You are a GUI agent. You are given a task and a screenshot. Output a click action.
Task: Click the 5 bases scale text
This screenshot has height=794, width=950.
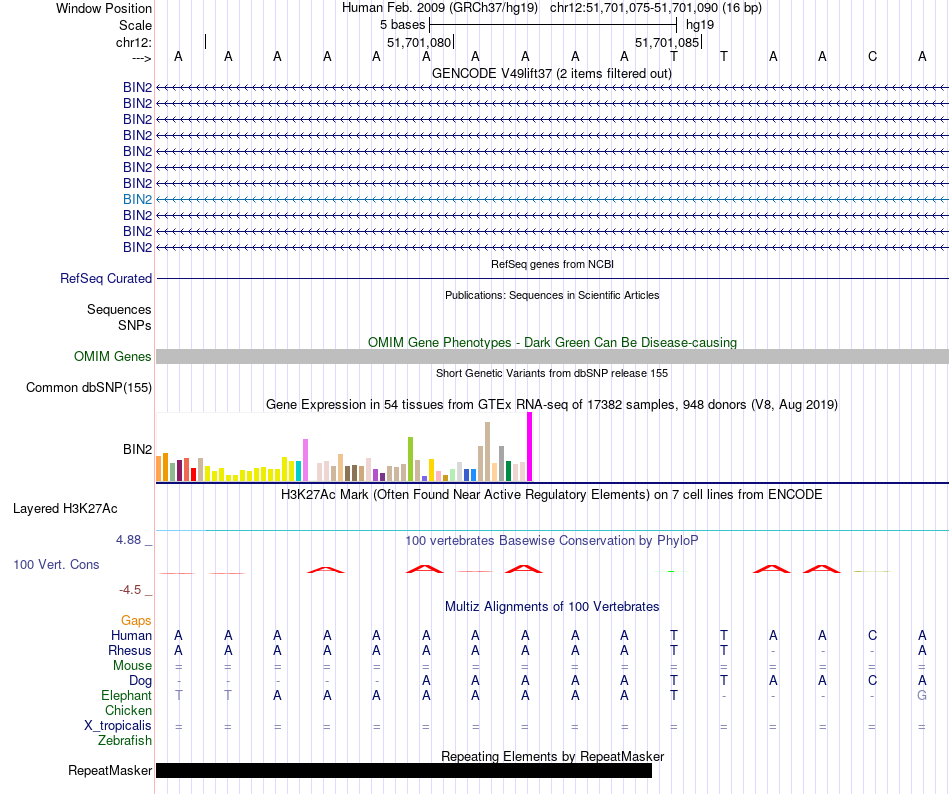click(402, 25)
